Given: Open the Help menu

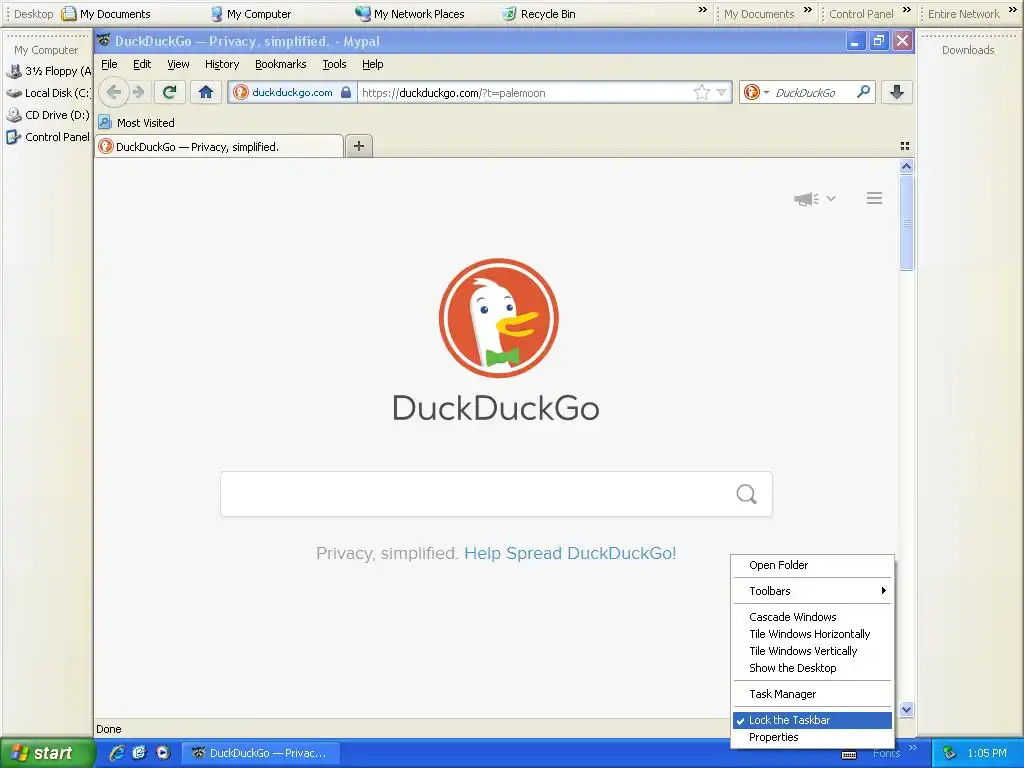Looking at the screenshot, I should (x=372, y=64).
